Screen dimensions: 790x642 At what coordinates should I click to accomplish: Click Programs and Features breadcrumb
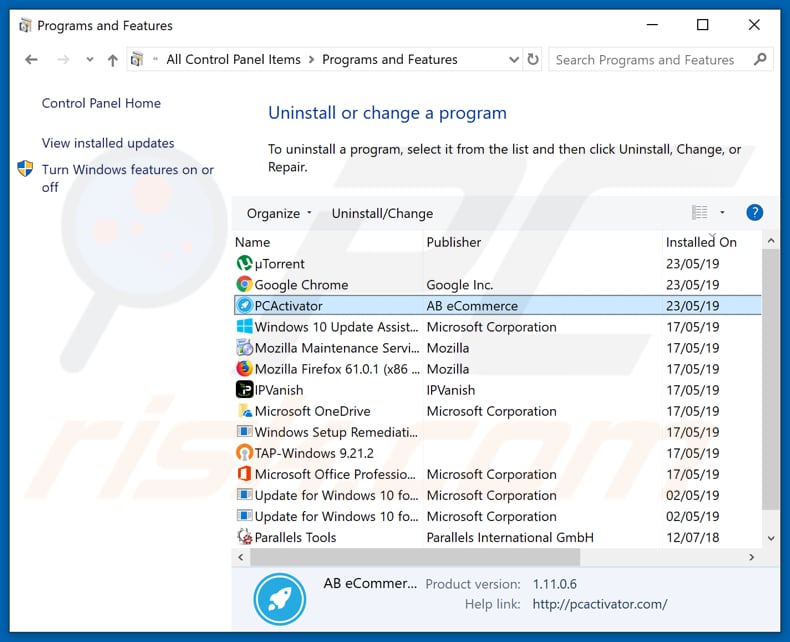pyautogui.click(x=389, y=59)
